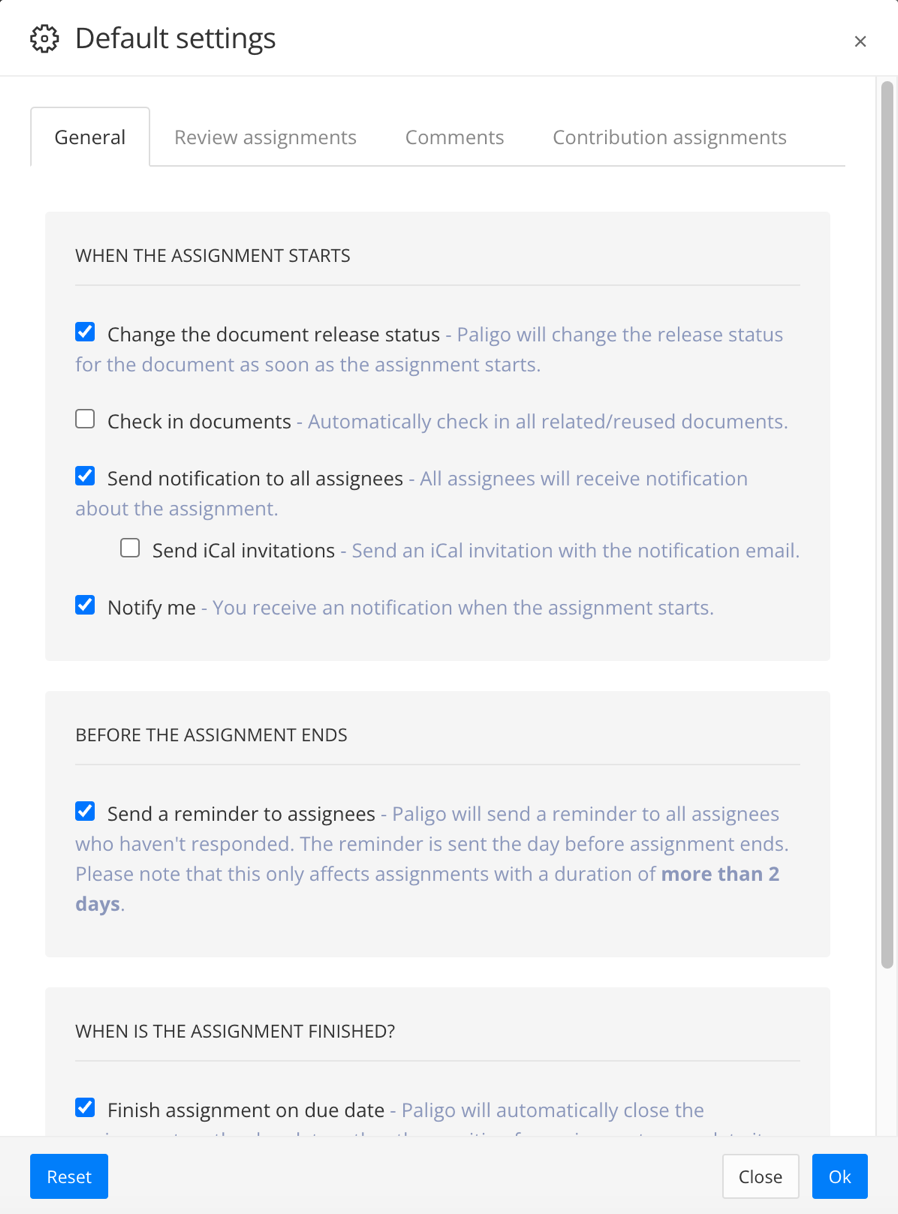The width and height of the screenshot is (898, 1214).
Task: Confirm settings with the Ok button
Action: point(839,1177)
